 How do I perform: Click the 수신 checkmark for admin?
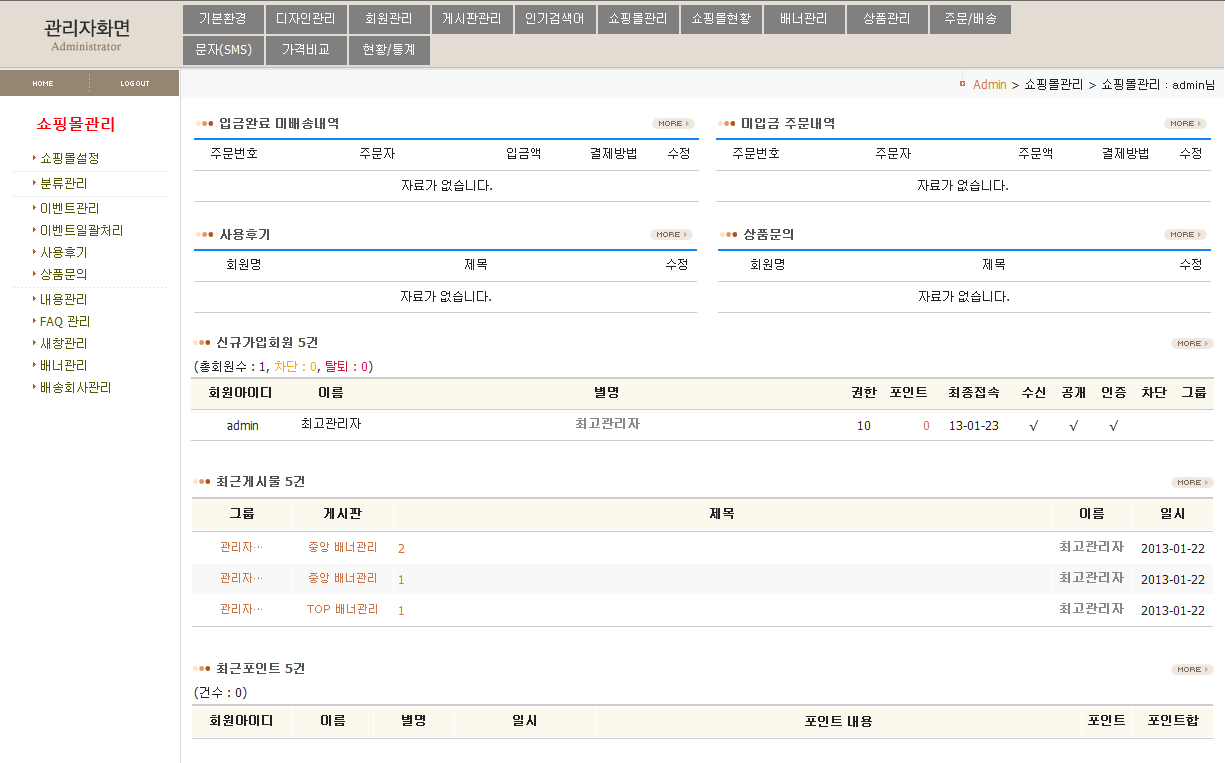click(x=1033, y=426)
